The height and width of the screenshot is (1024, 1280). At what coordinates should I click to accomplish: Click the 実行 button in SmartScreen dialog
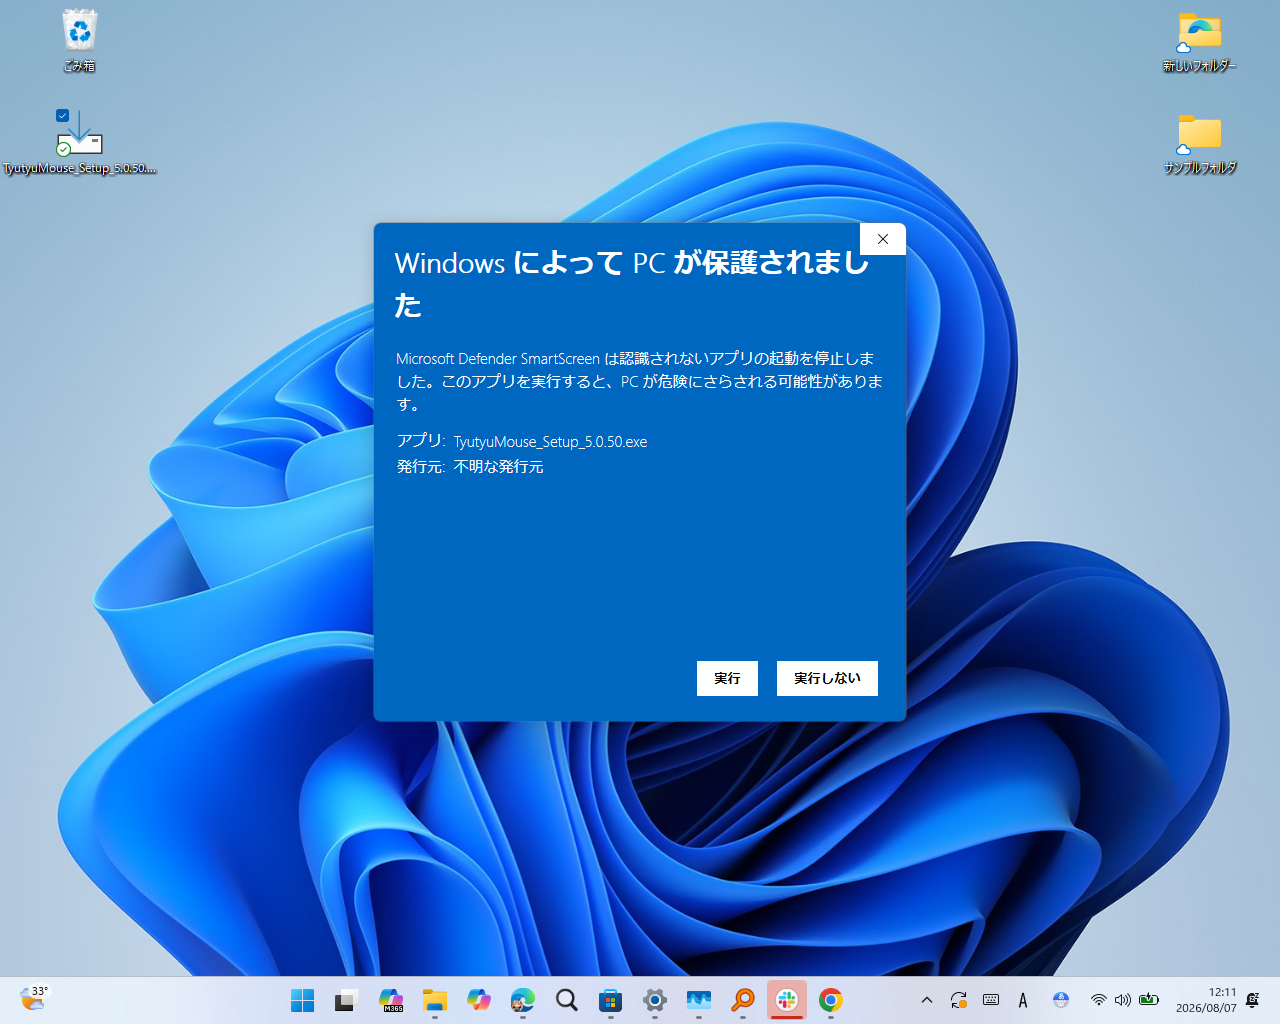pyautogui.click(x=727, y=678)
